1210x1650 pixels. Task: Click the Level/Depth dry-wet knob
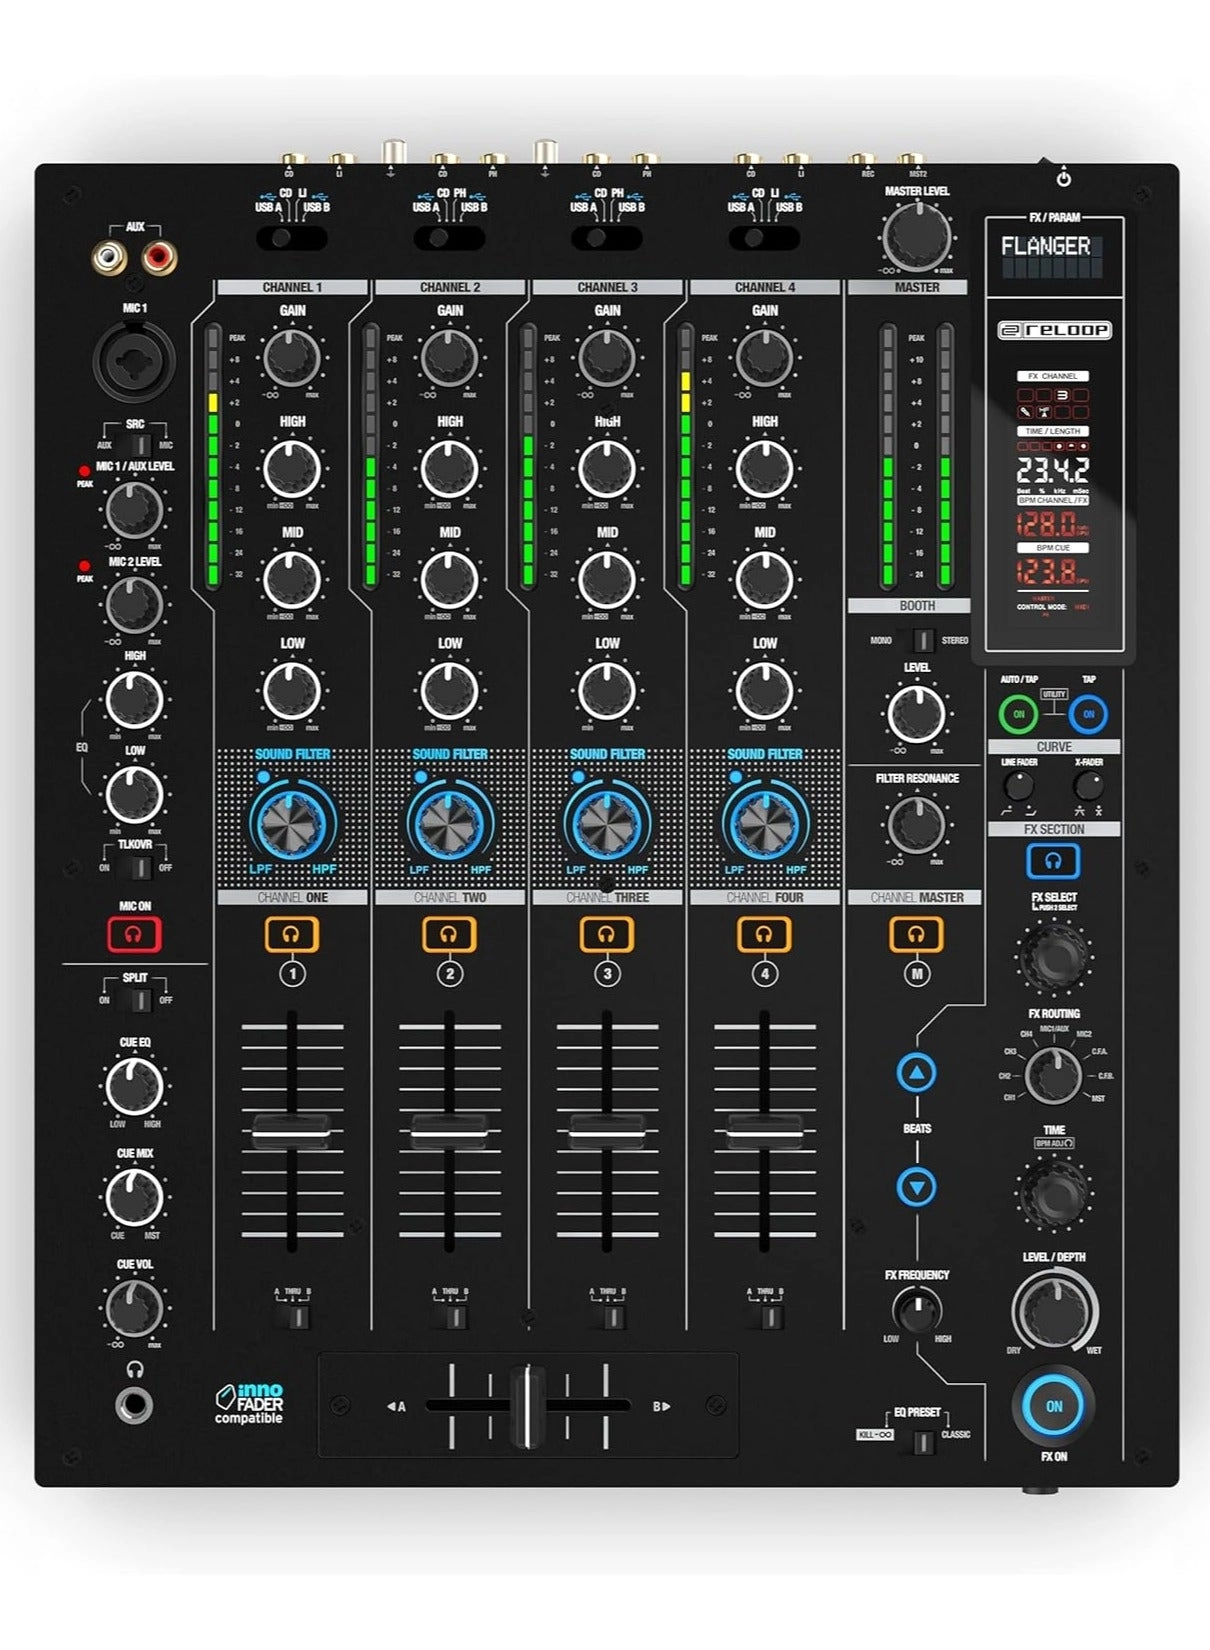(1053, 1308)
